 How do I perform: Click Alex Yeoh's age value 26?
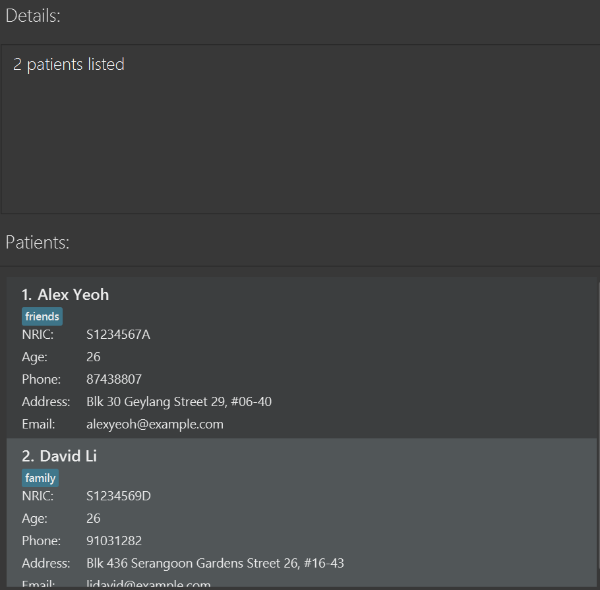pos(93,357)
